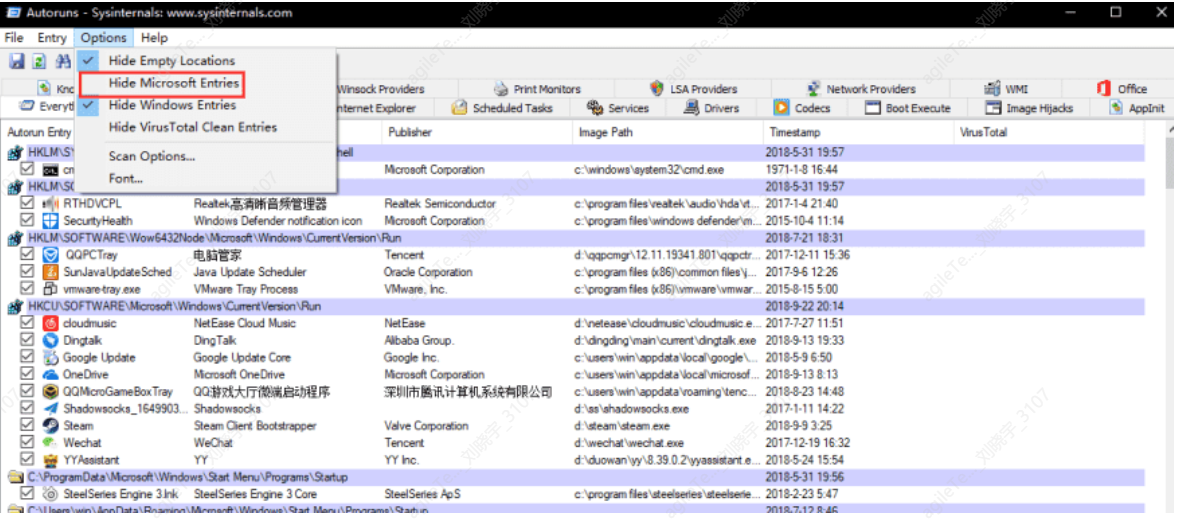Uncheck the Wechat autorun checkbox
The height and width of the screenshot is (519, 1177).
28,442
